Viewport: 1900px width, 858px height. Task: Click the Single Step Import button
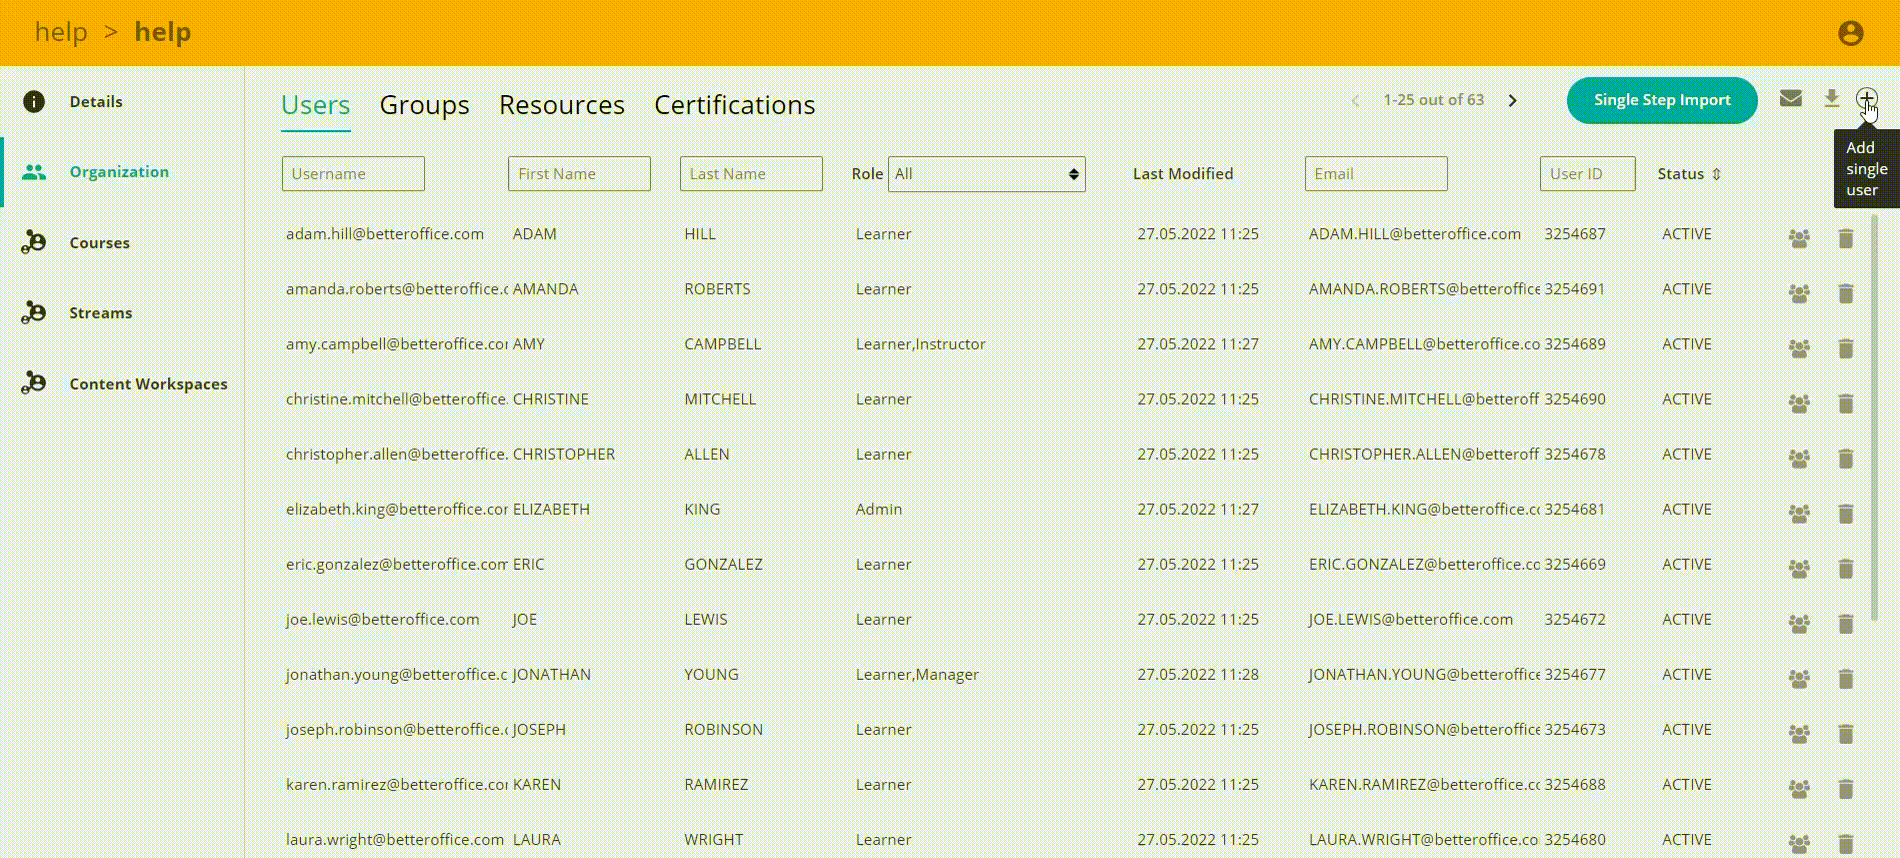1661,100
